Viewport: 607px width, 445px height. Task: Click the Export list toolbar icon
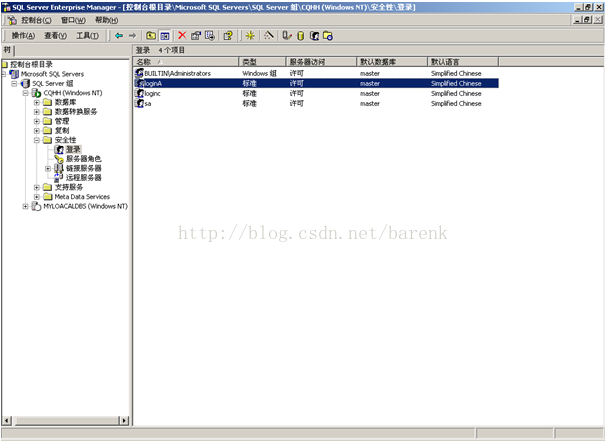pyautogui.click(x=210, y=36)
